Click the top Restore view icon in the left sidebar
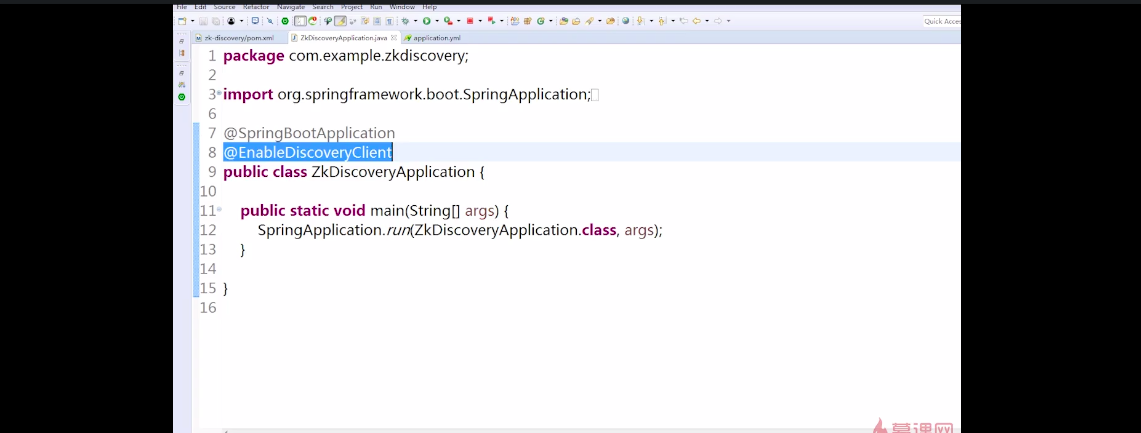Screen dimensions: 1141x433 (x=182, y=41)
